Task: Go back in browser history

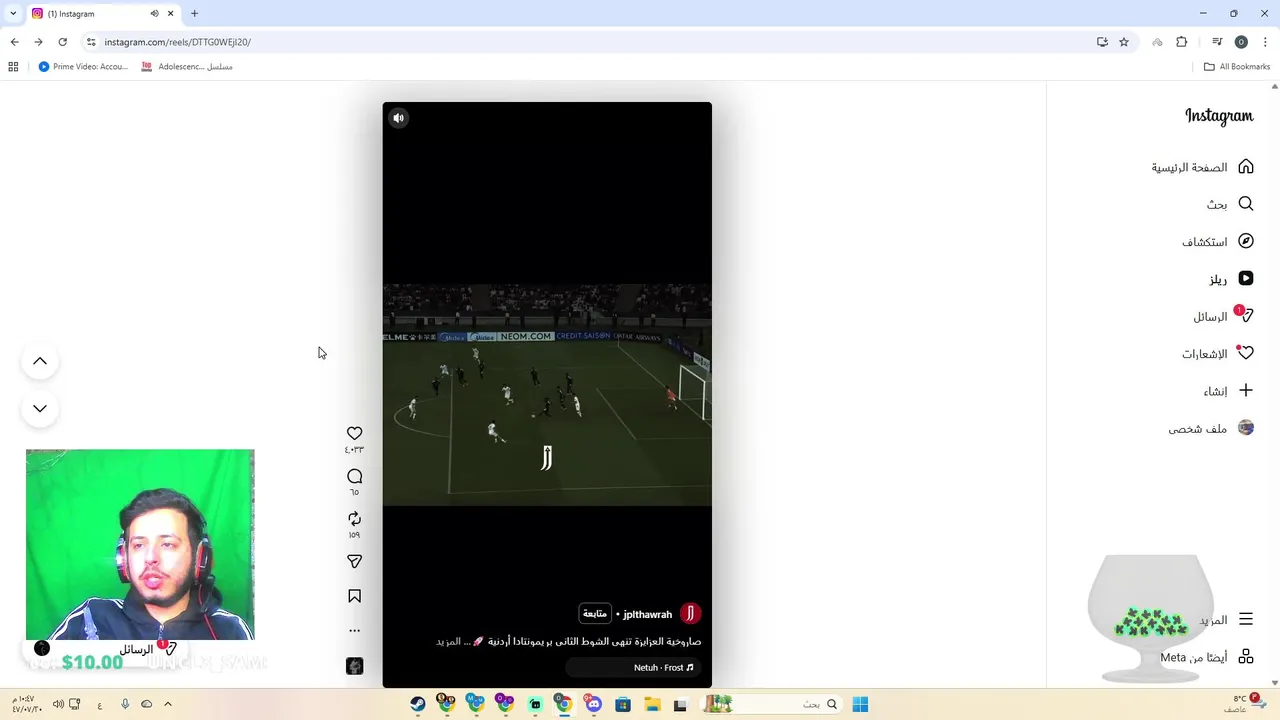Action: (x=14, y=42)
